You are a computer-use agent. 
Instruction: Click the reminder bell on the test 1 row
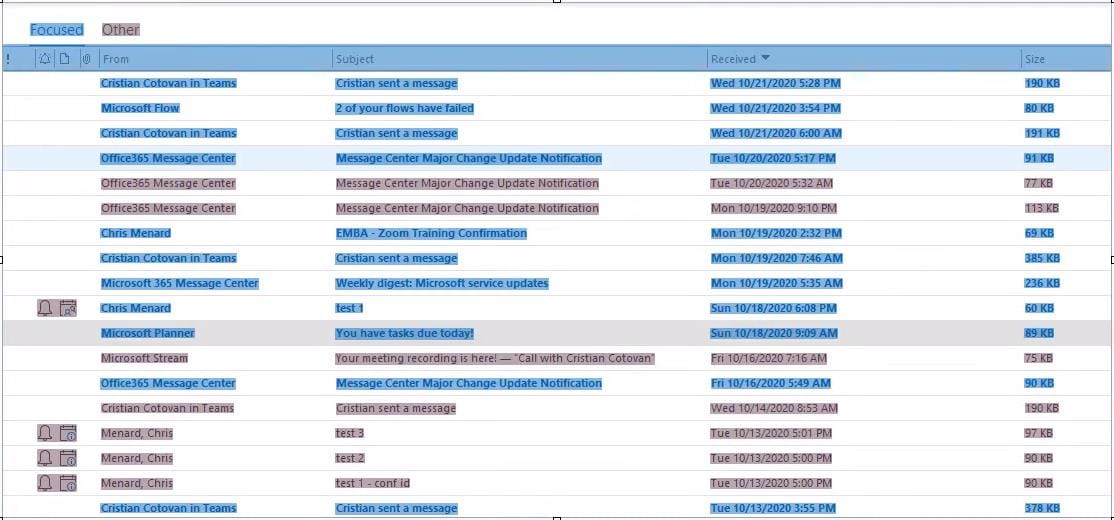[45, 308]
